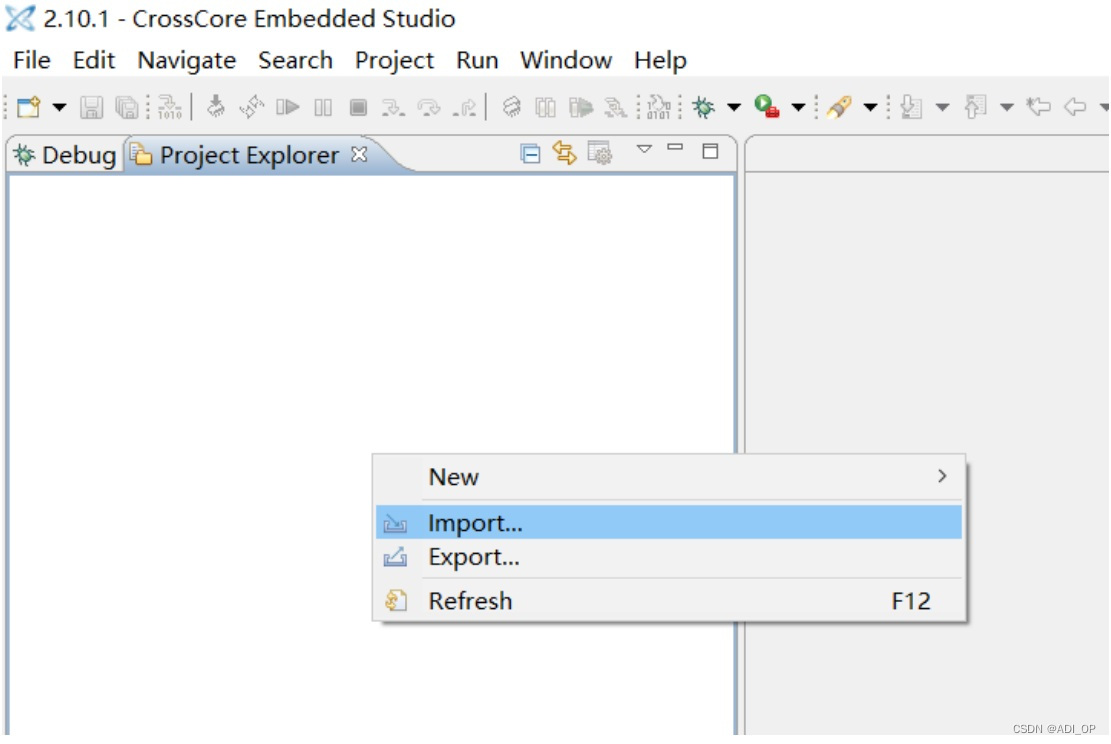Click the Save toolbar icon
The width and height of the screenshot is (1111, 744).
click(91, 107)
